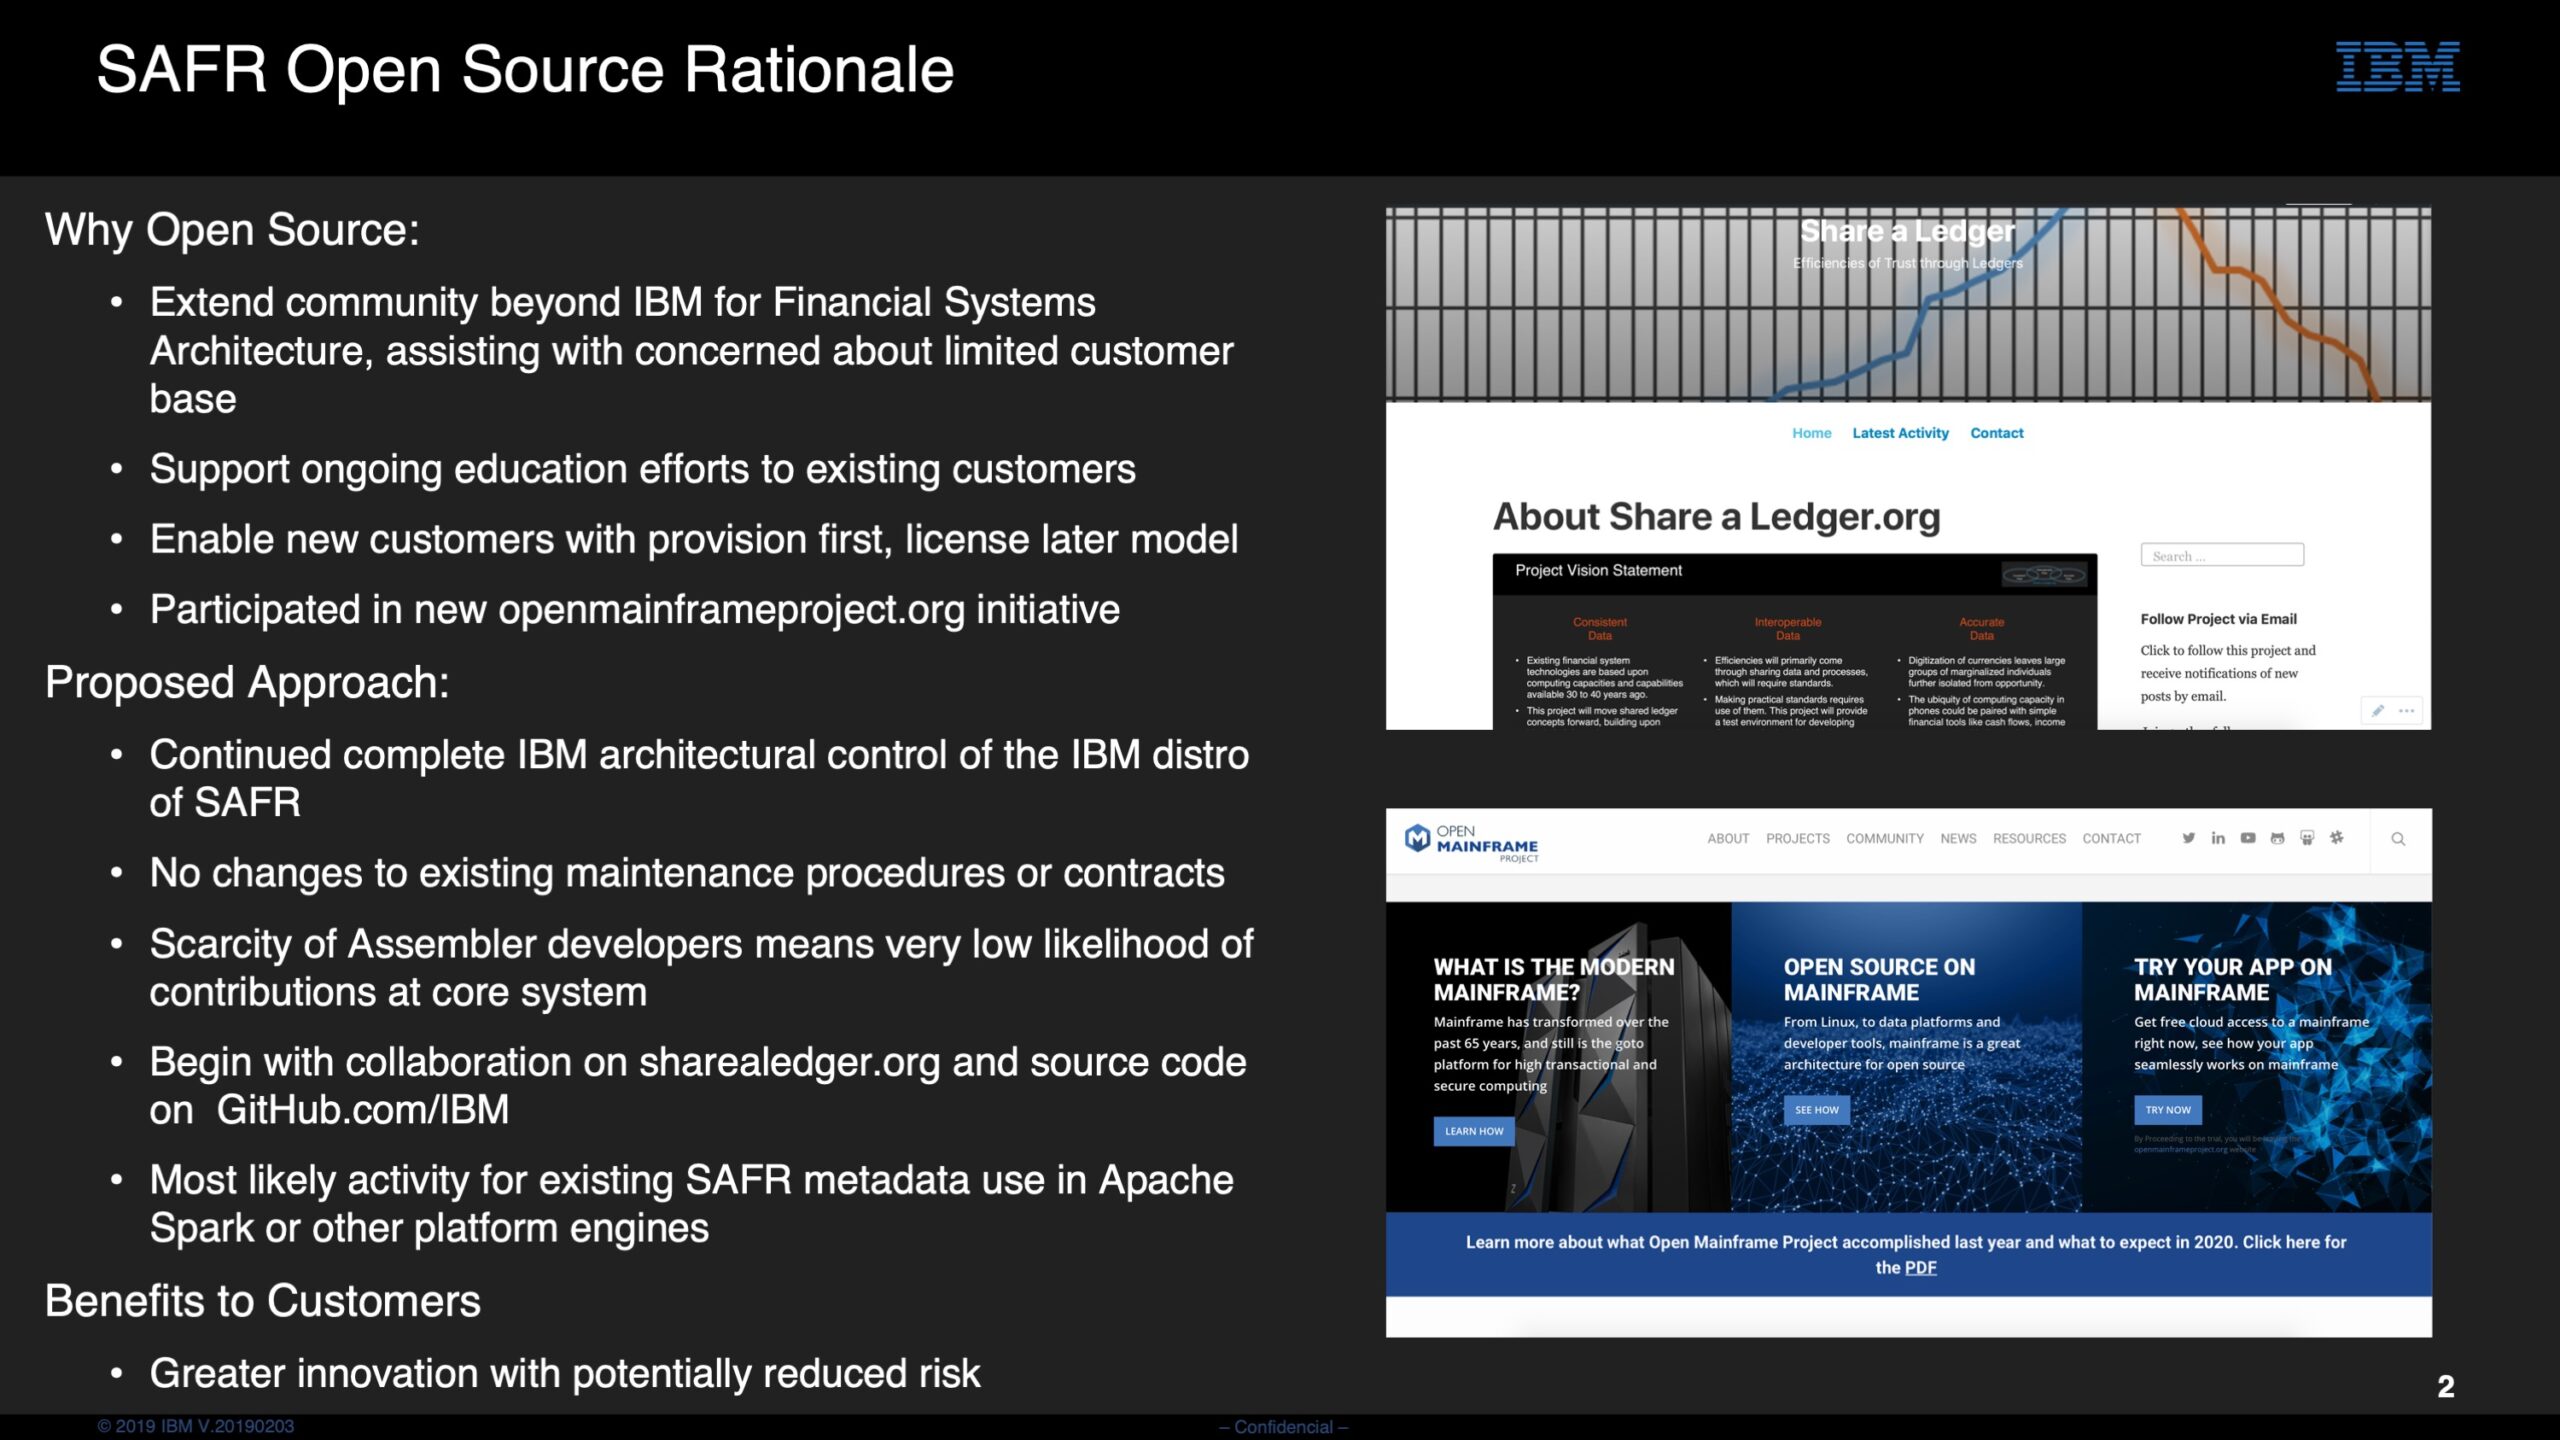Click the Share a Ledger banner title
Screen dimensions: 2560x1440
pyautogui.click(x=1907, y=231)
